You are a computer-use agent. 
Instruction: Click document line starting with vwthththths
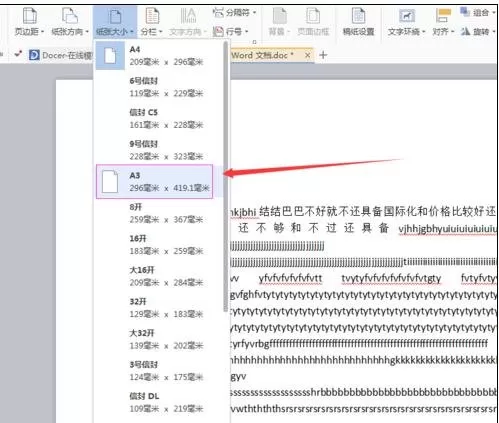tap(363, 409)
